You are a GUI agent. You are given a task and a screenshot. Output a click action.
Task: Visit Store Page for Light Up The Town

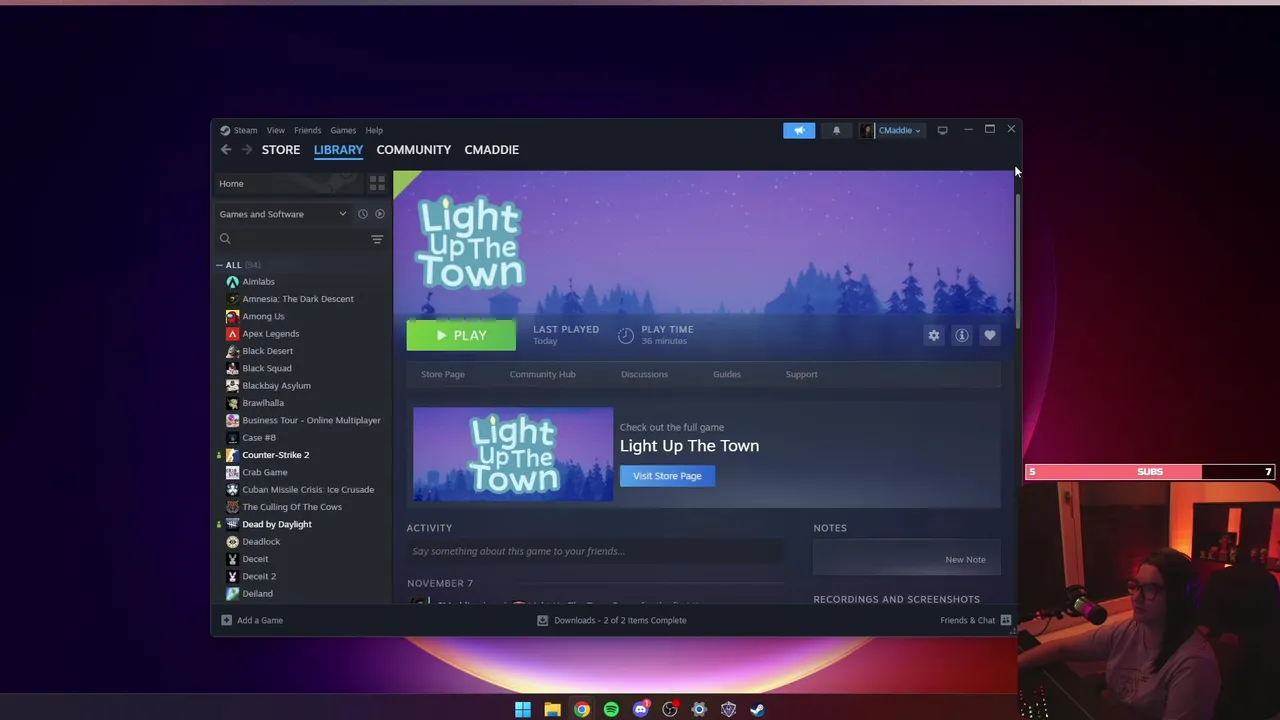[667, 476]
